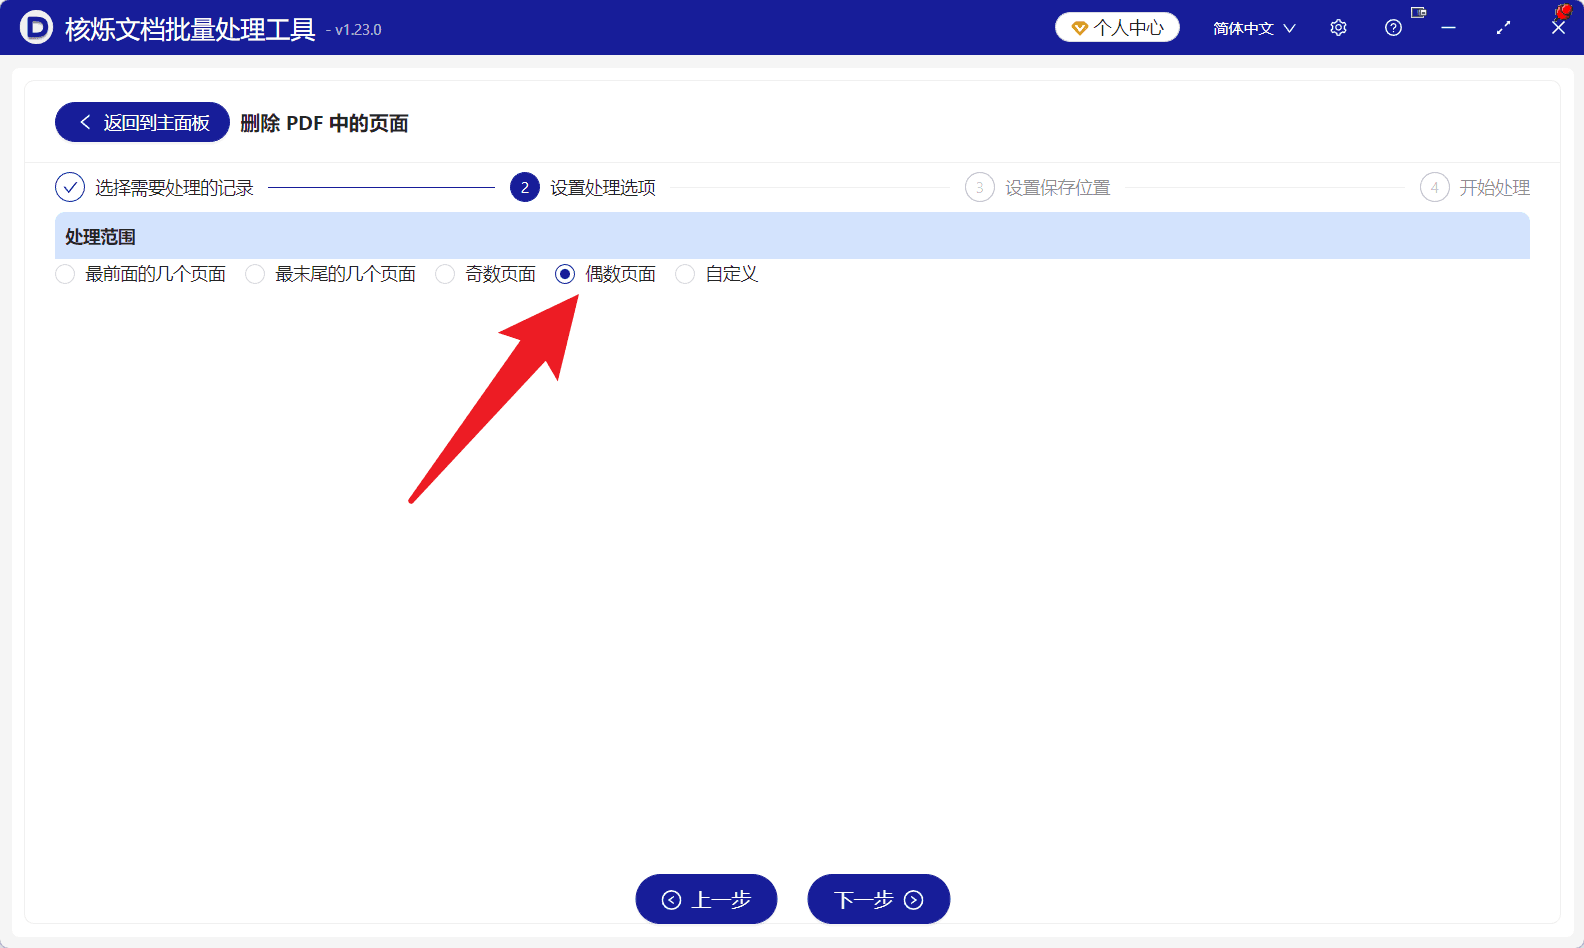The height and width of the screenshot is (948, 1584).
Task: Maximize the application window
Action: tap(1503, 28)
